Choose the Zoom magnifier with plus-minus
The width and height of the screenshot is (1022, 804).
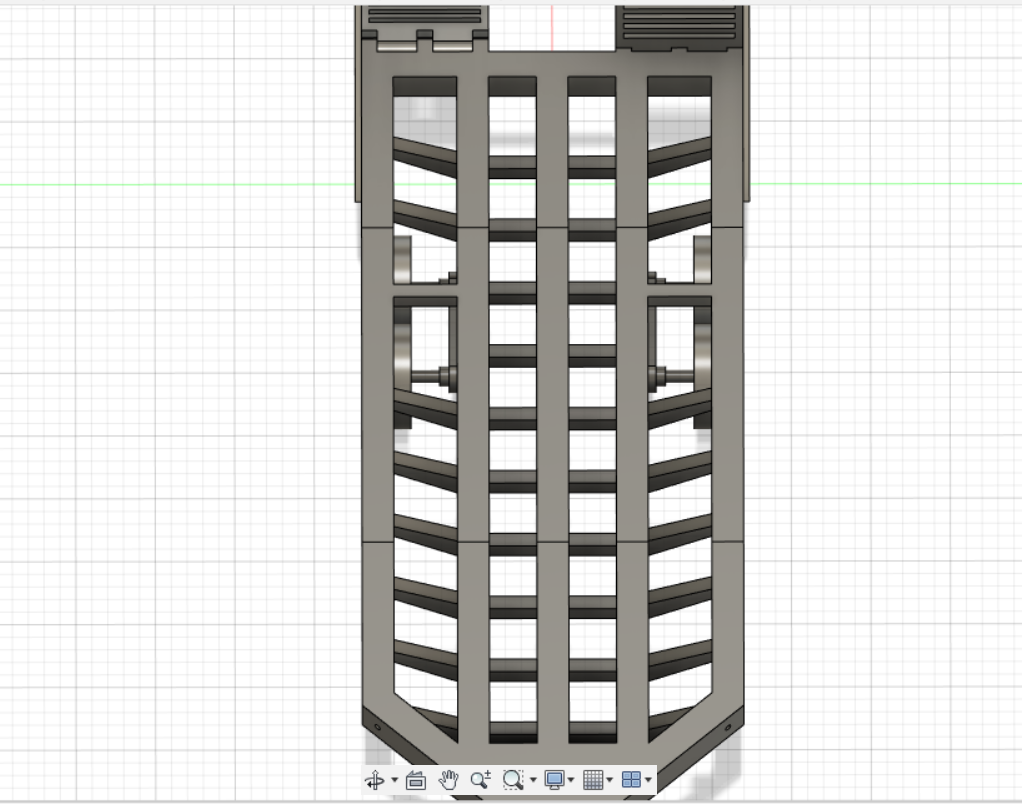(480, 779)
